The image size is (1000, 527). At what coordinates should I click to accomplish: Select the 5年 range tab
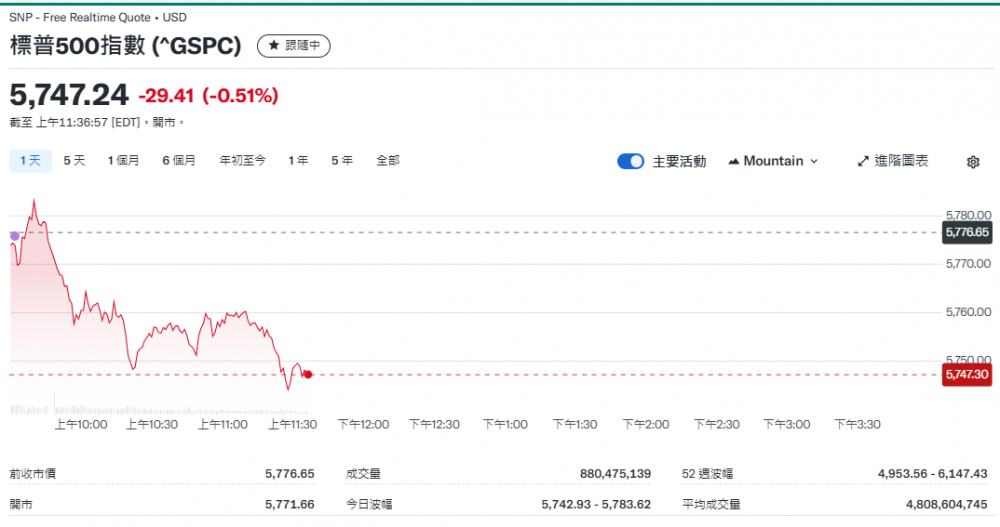[x=342, y=160]
